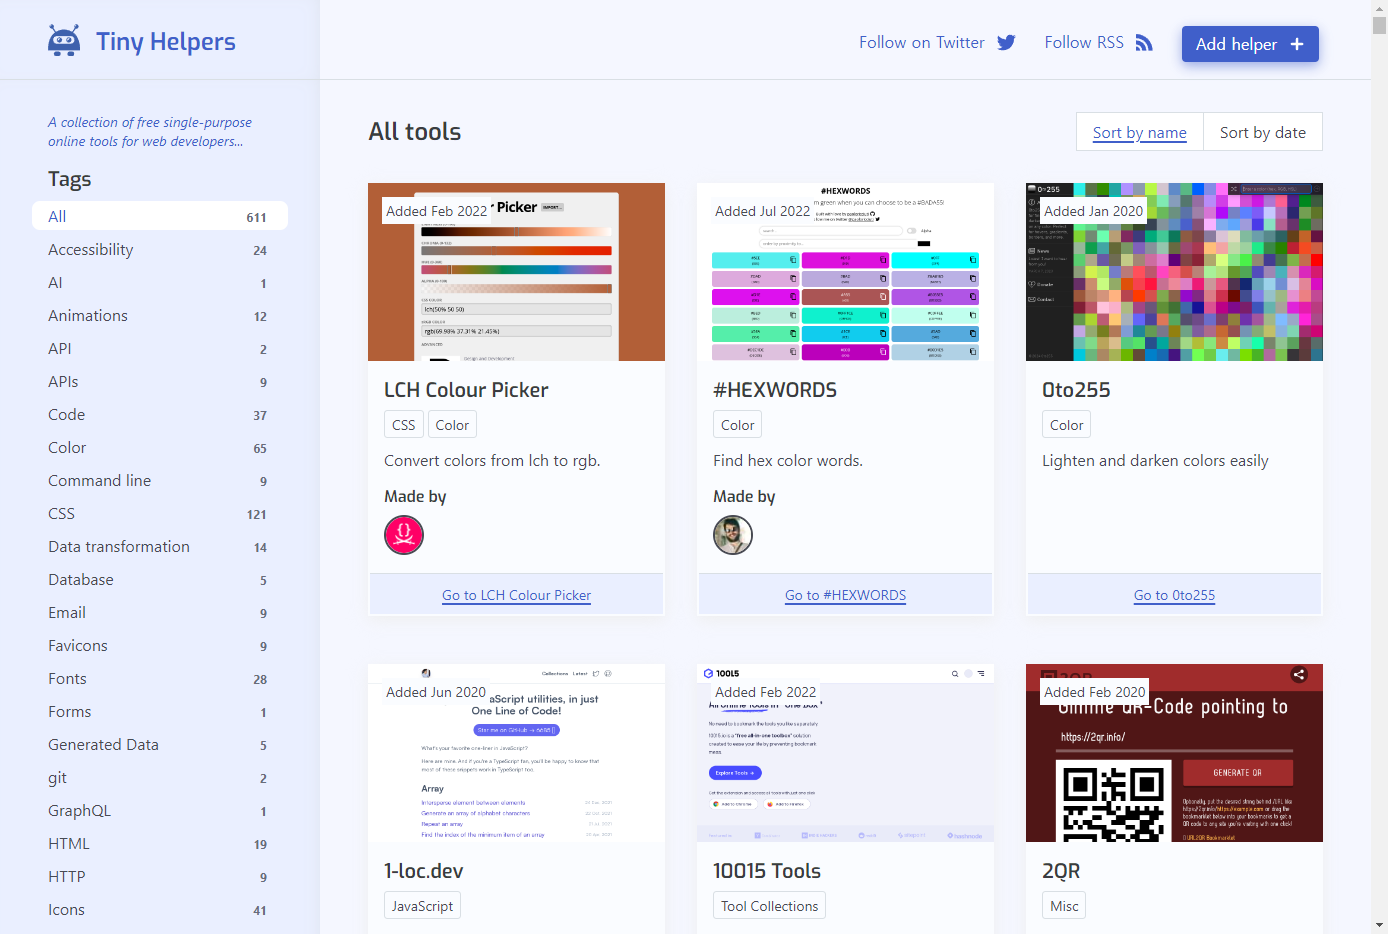
Task: Filter tools by Database tag
Action: (x=160, y=579)
